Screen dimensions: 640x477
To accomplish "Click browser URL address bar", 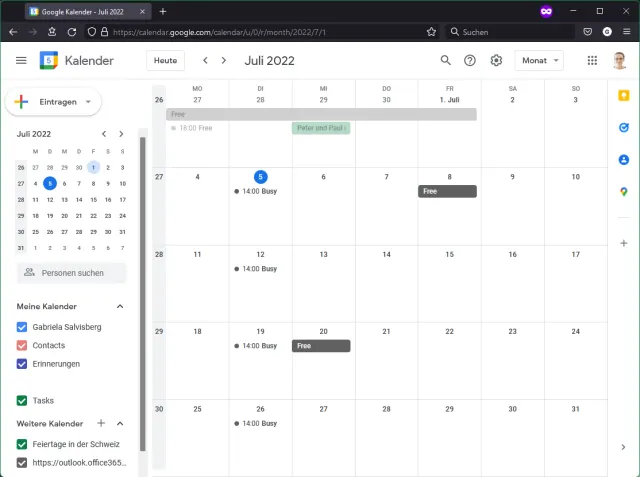I will coord(261,32).
